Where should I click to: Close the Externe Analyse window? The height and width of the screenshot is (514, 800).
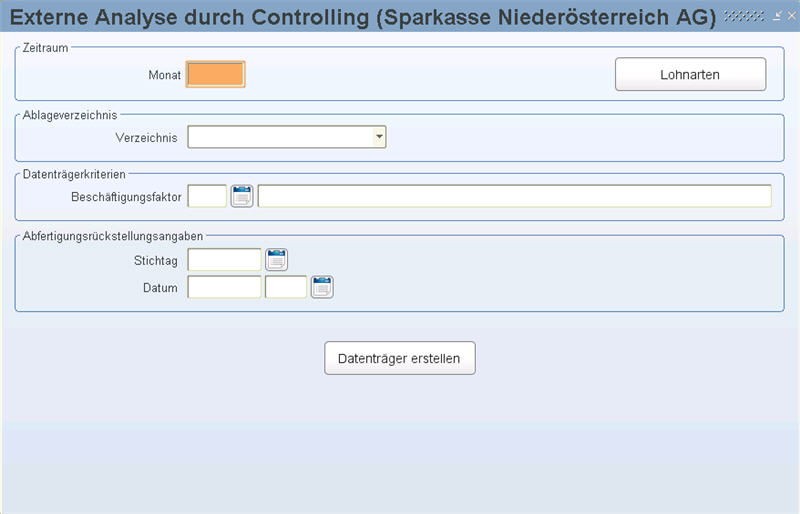[x=790, y=17]
